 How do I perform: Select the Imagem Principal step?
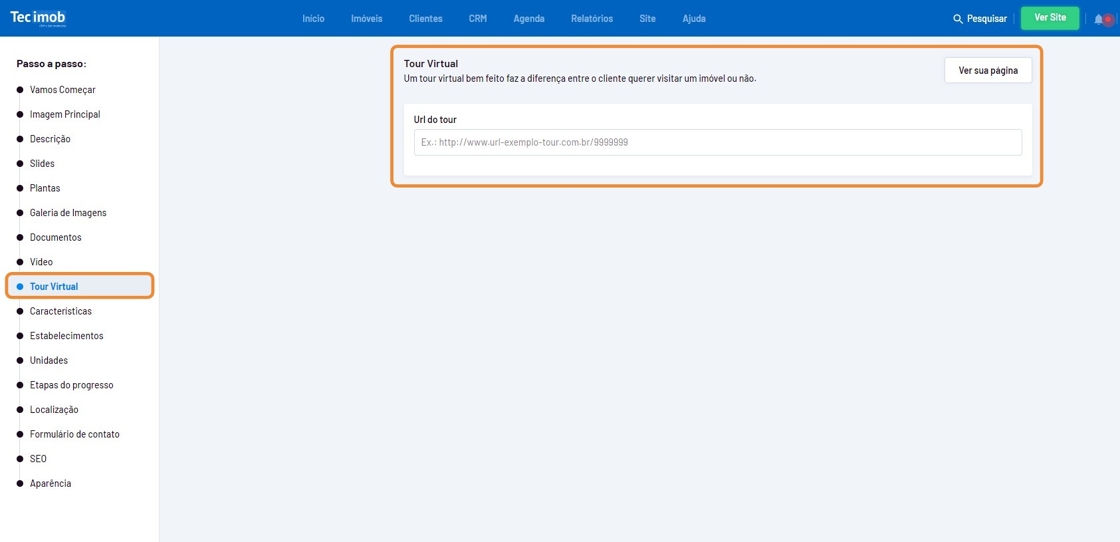click(x=65, y=114)
